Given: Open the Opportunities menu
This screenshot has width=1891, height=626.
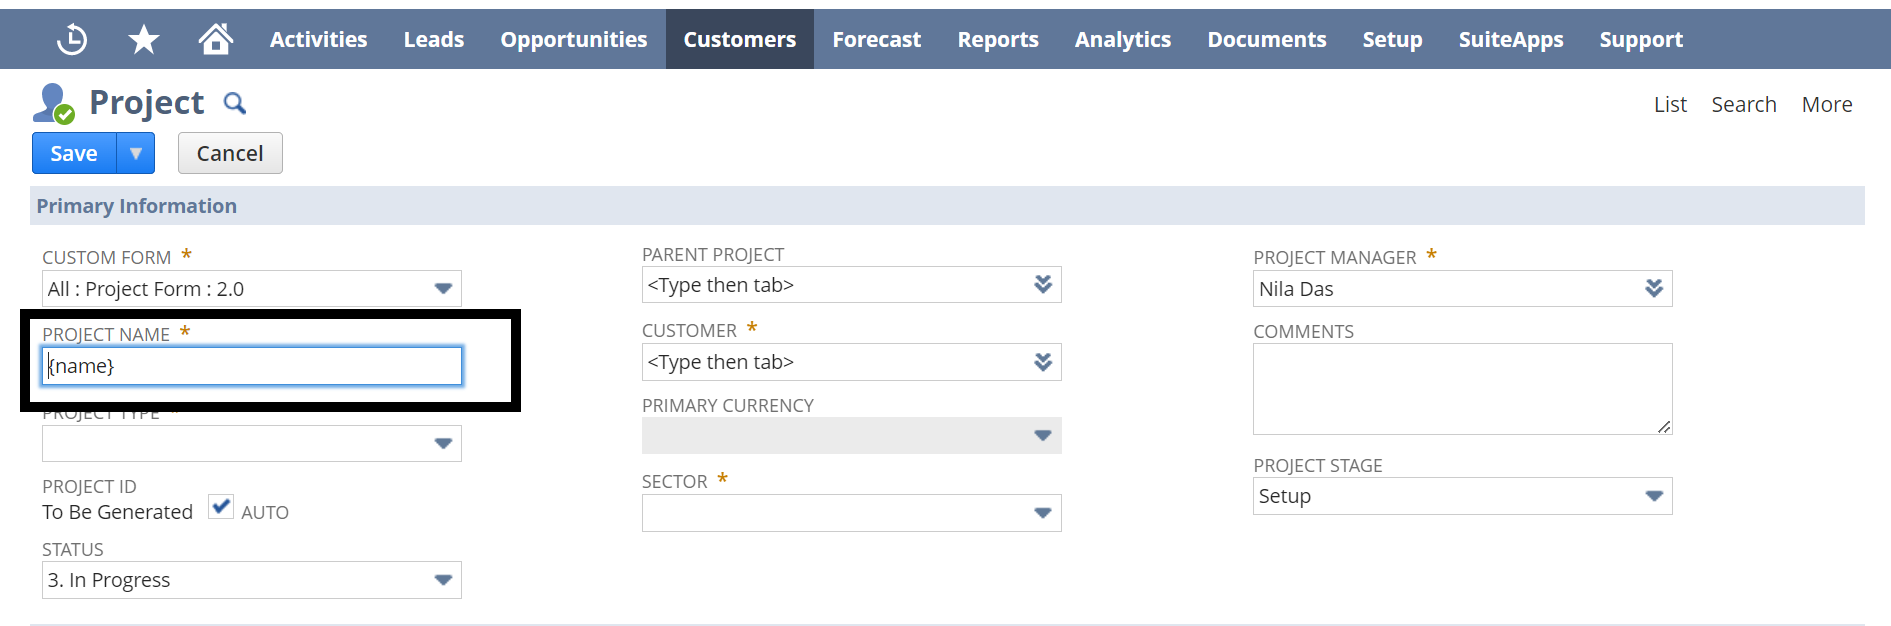Looking at the screenshot, I should tap(574, 39).
